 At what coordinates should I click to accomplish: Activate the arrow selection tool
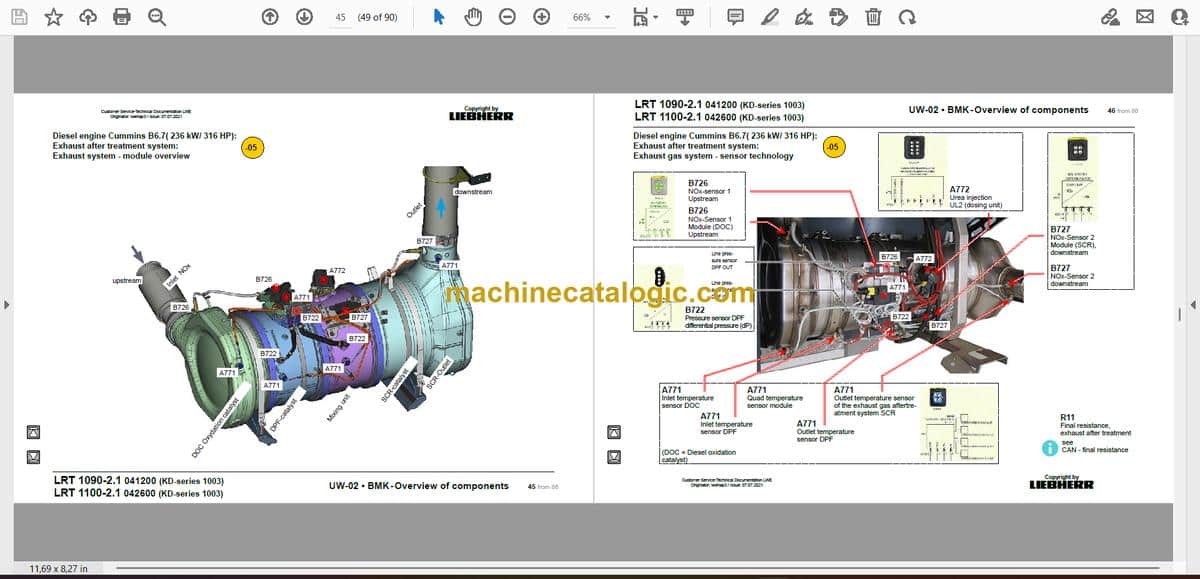pos(439,17)
